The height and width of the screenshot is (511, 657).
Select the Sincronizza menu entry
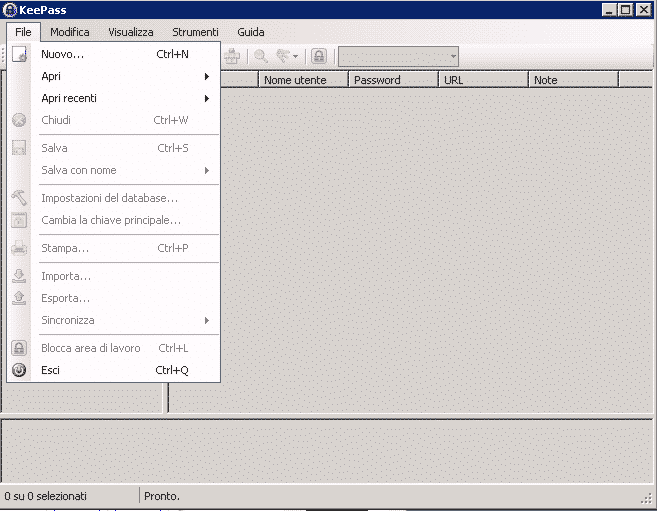coord(114,320)
